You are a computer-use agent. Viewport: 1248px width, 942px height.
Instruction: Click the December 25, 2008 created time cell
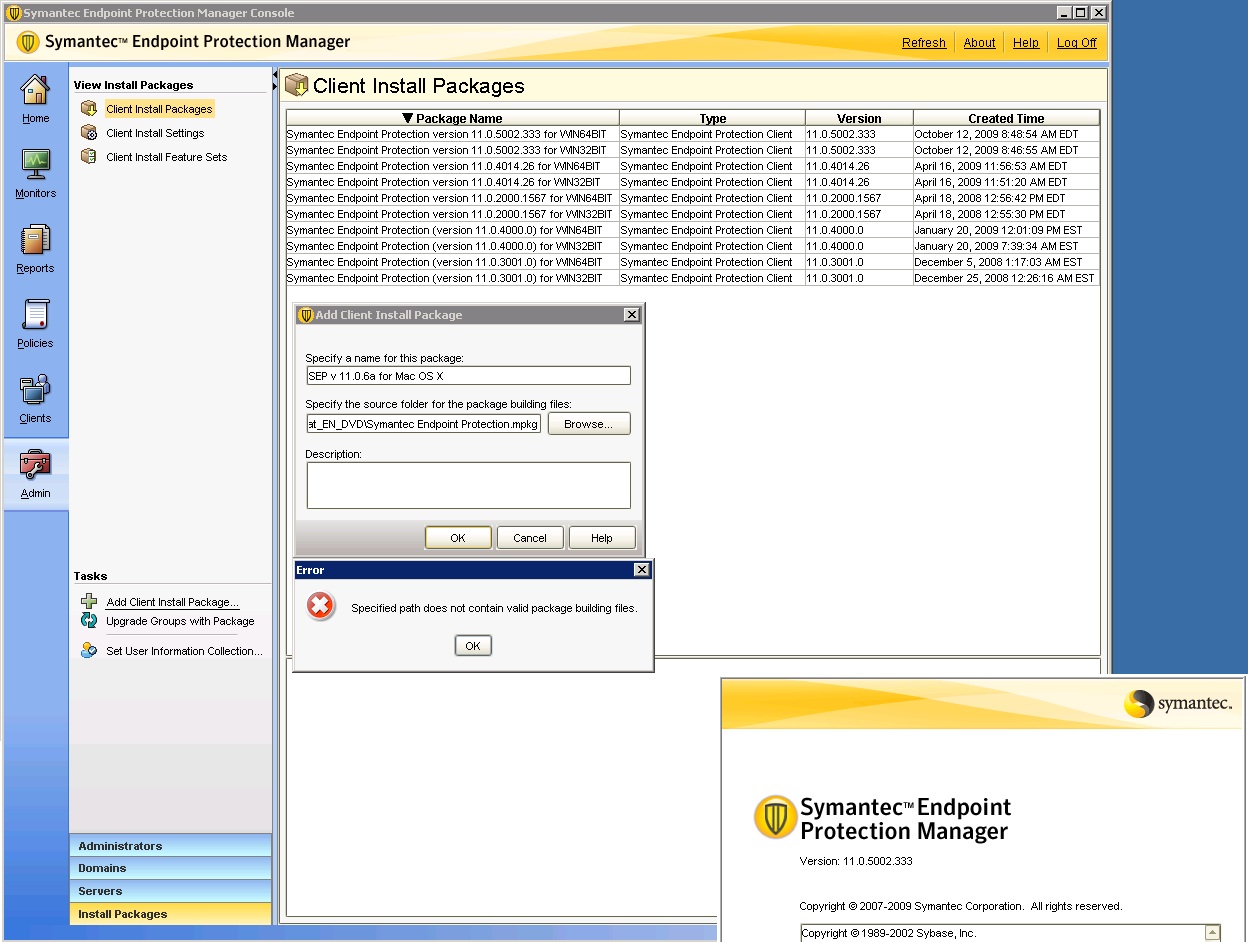tap(1006, 278)
